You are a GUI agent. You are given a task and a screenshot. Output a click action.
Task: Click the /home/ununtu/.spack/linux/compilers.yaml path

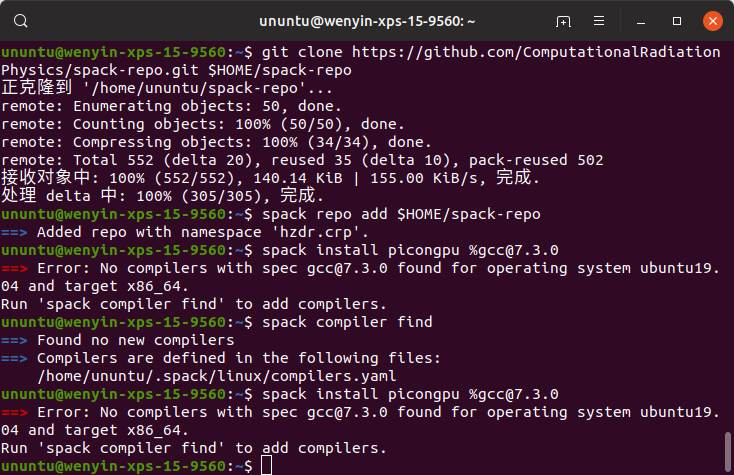(217, 376)
